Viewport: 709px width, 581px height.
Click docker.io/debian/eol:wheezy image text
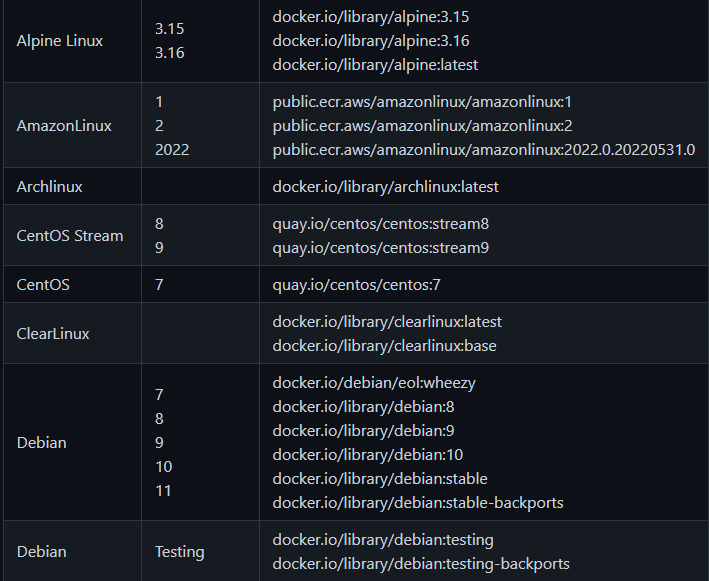[367, 383]
